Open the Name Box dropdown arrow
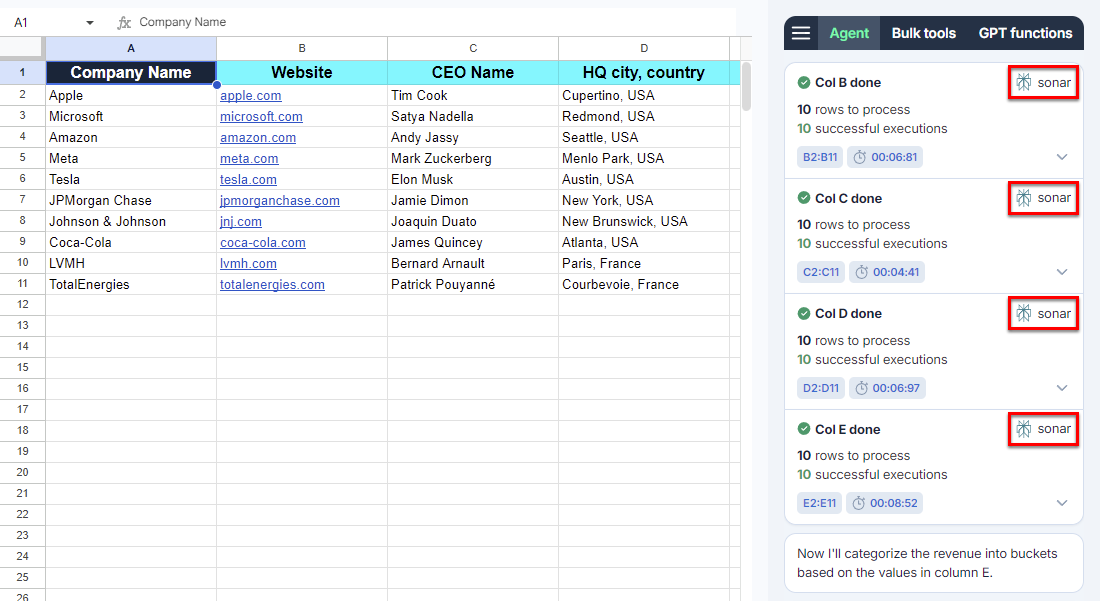This screenshot has width=1100, height=601. (90, 22)
